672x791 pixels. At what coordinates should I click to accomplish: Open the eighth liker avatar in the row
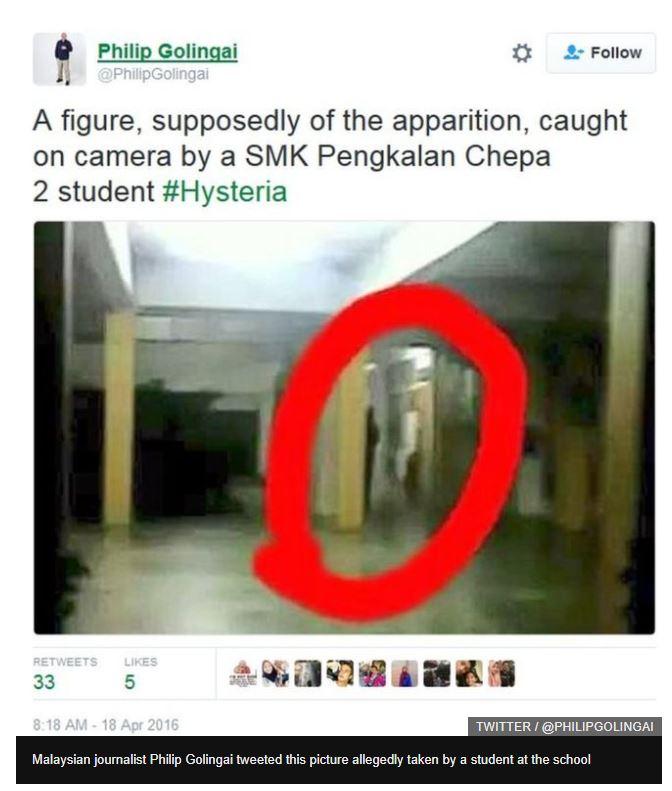click(x=469, y=673)
